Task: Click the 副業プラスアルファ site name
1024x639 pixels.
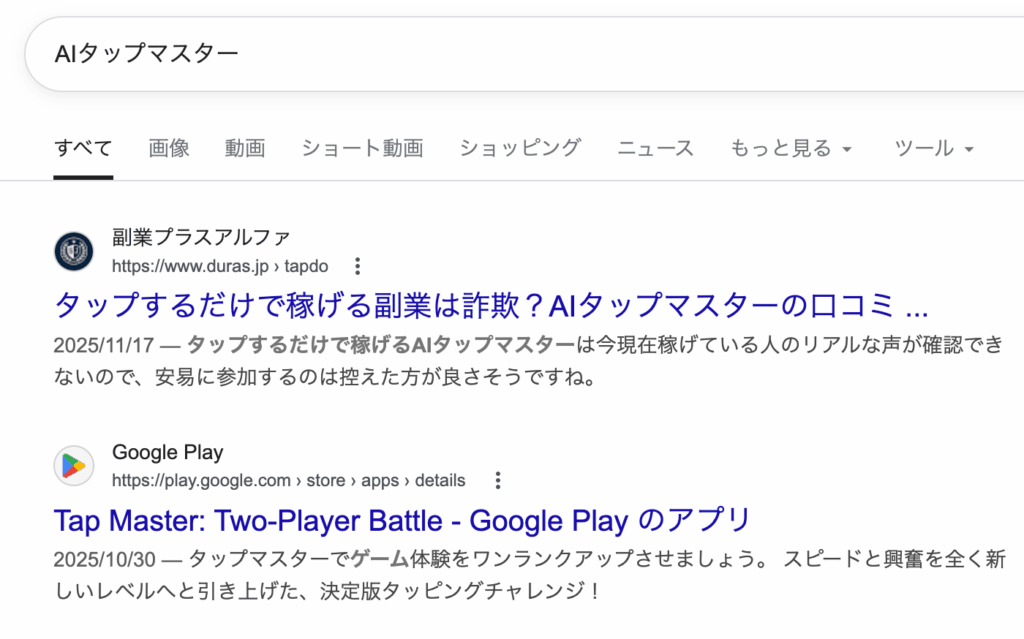Action: click(201, 238)
